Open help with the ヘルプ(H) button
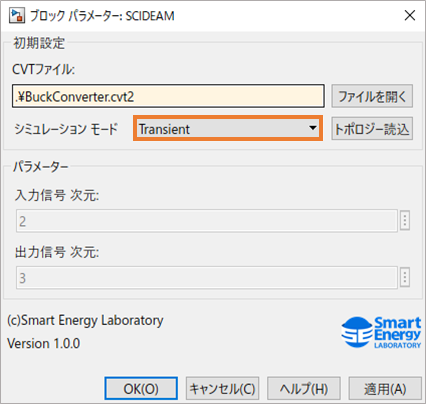The image size is (426, 404). coord(304,388)
